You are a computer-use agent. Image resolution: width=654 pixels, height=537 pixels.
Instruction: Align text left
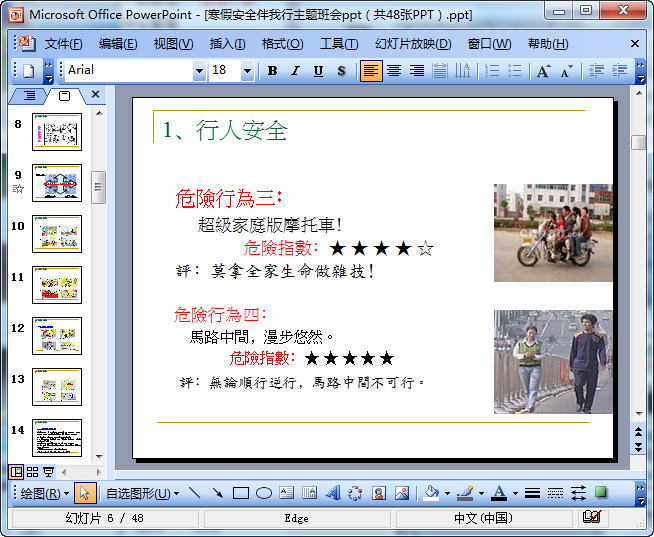point(371,71)
